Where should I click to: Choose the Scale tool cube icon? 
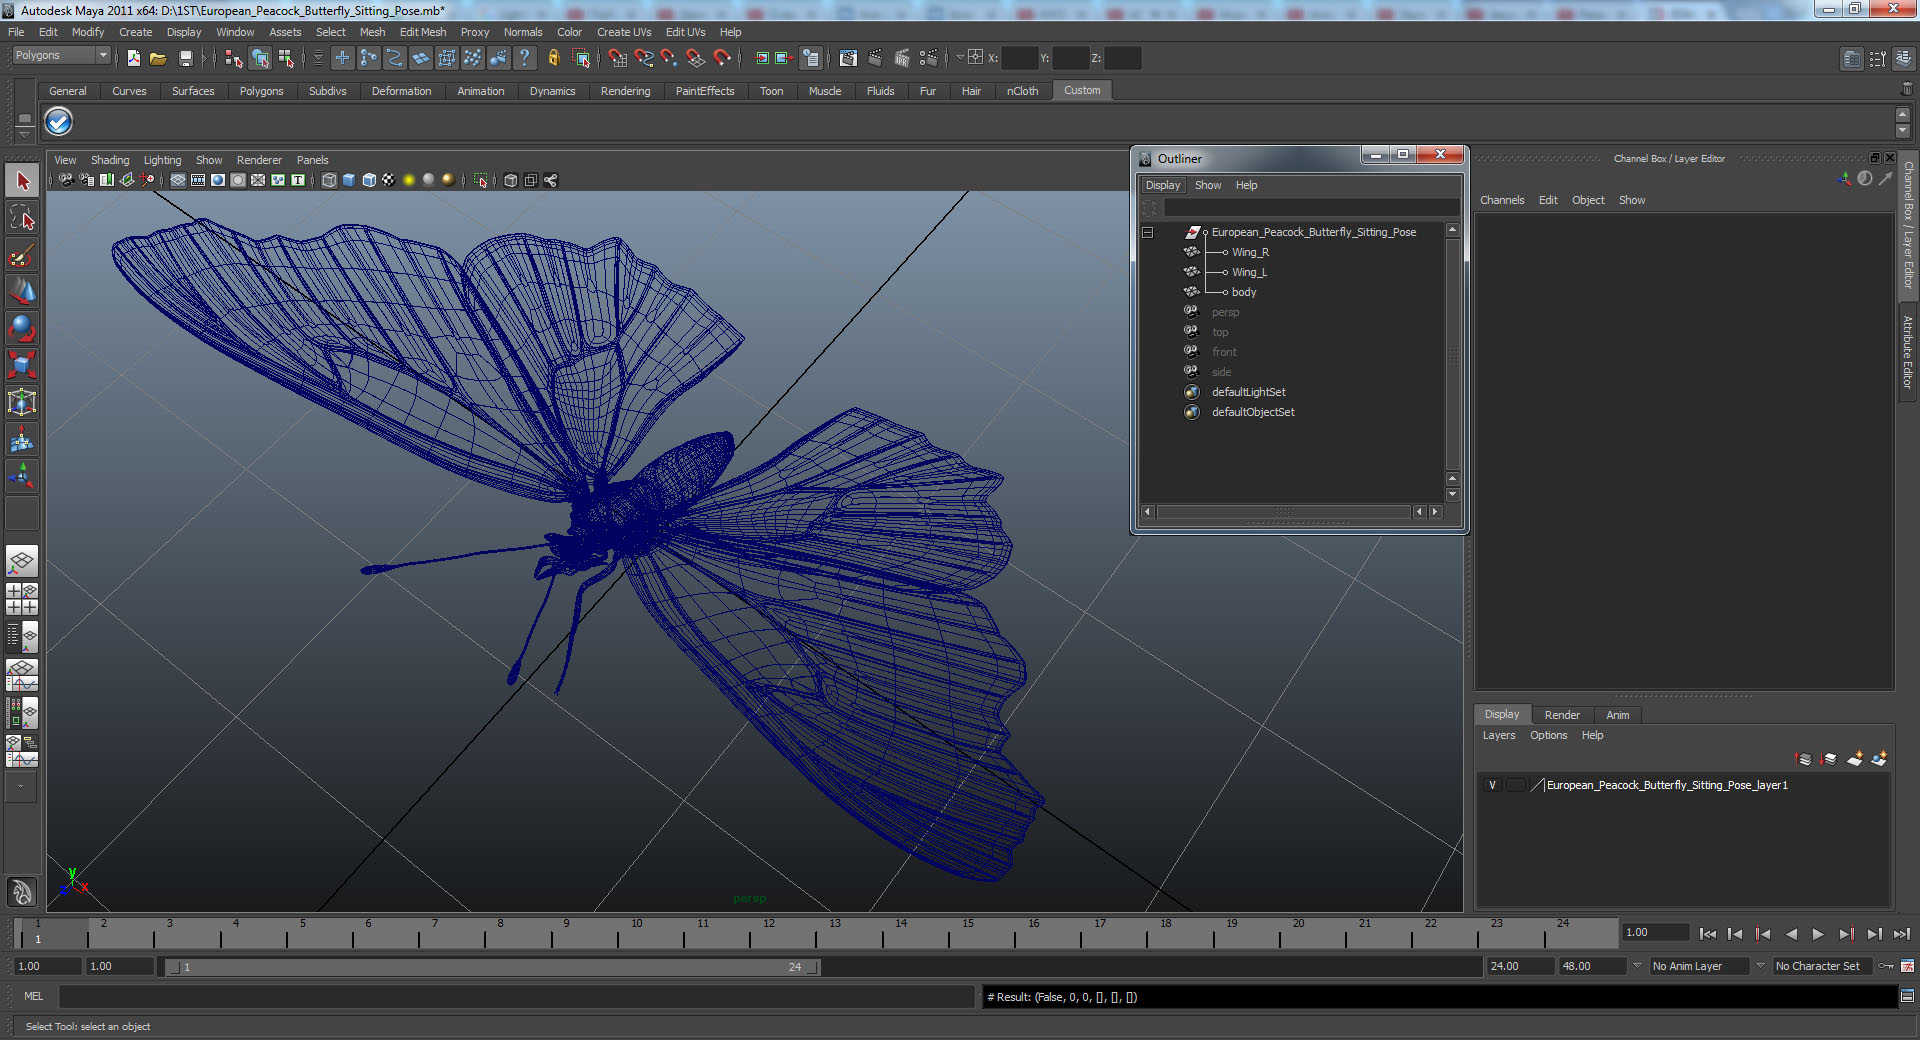coord(22,365)
